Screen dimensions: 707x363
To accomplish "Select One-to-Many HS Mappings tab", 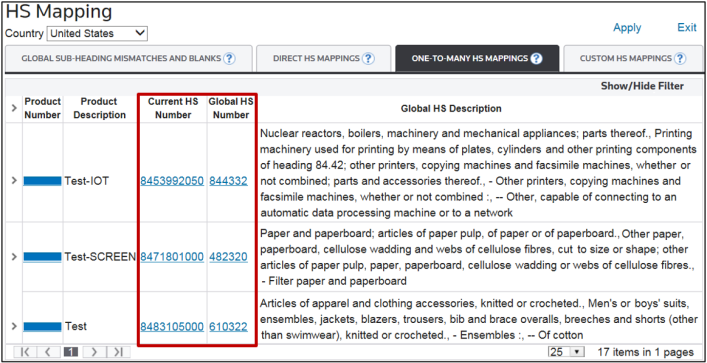I will pos(477,59).
